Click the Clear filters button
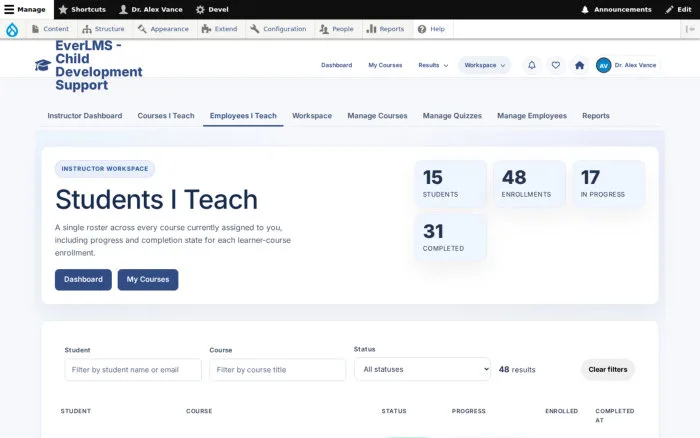 click(608, 369)
